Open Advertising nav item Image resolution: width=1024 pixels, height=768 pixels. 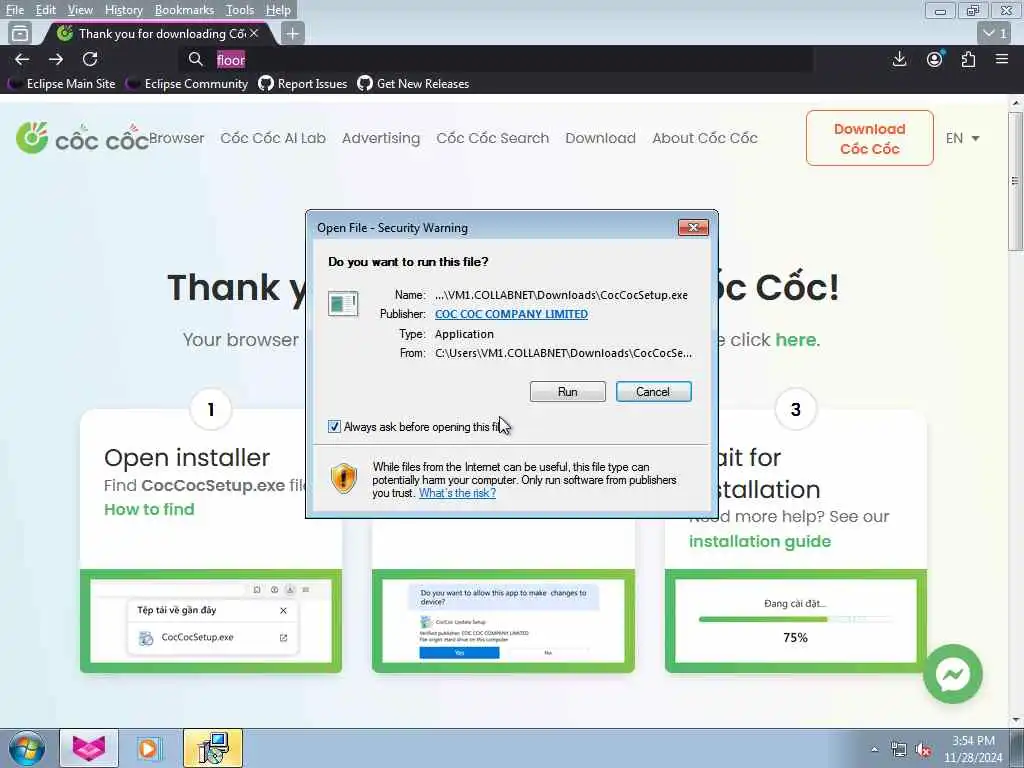(x=381, y=138)
